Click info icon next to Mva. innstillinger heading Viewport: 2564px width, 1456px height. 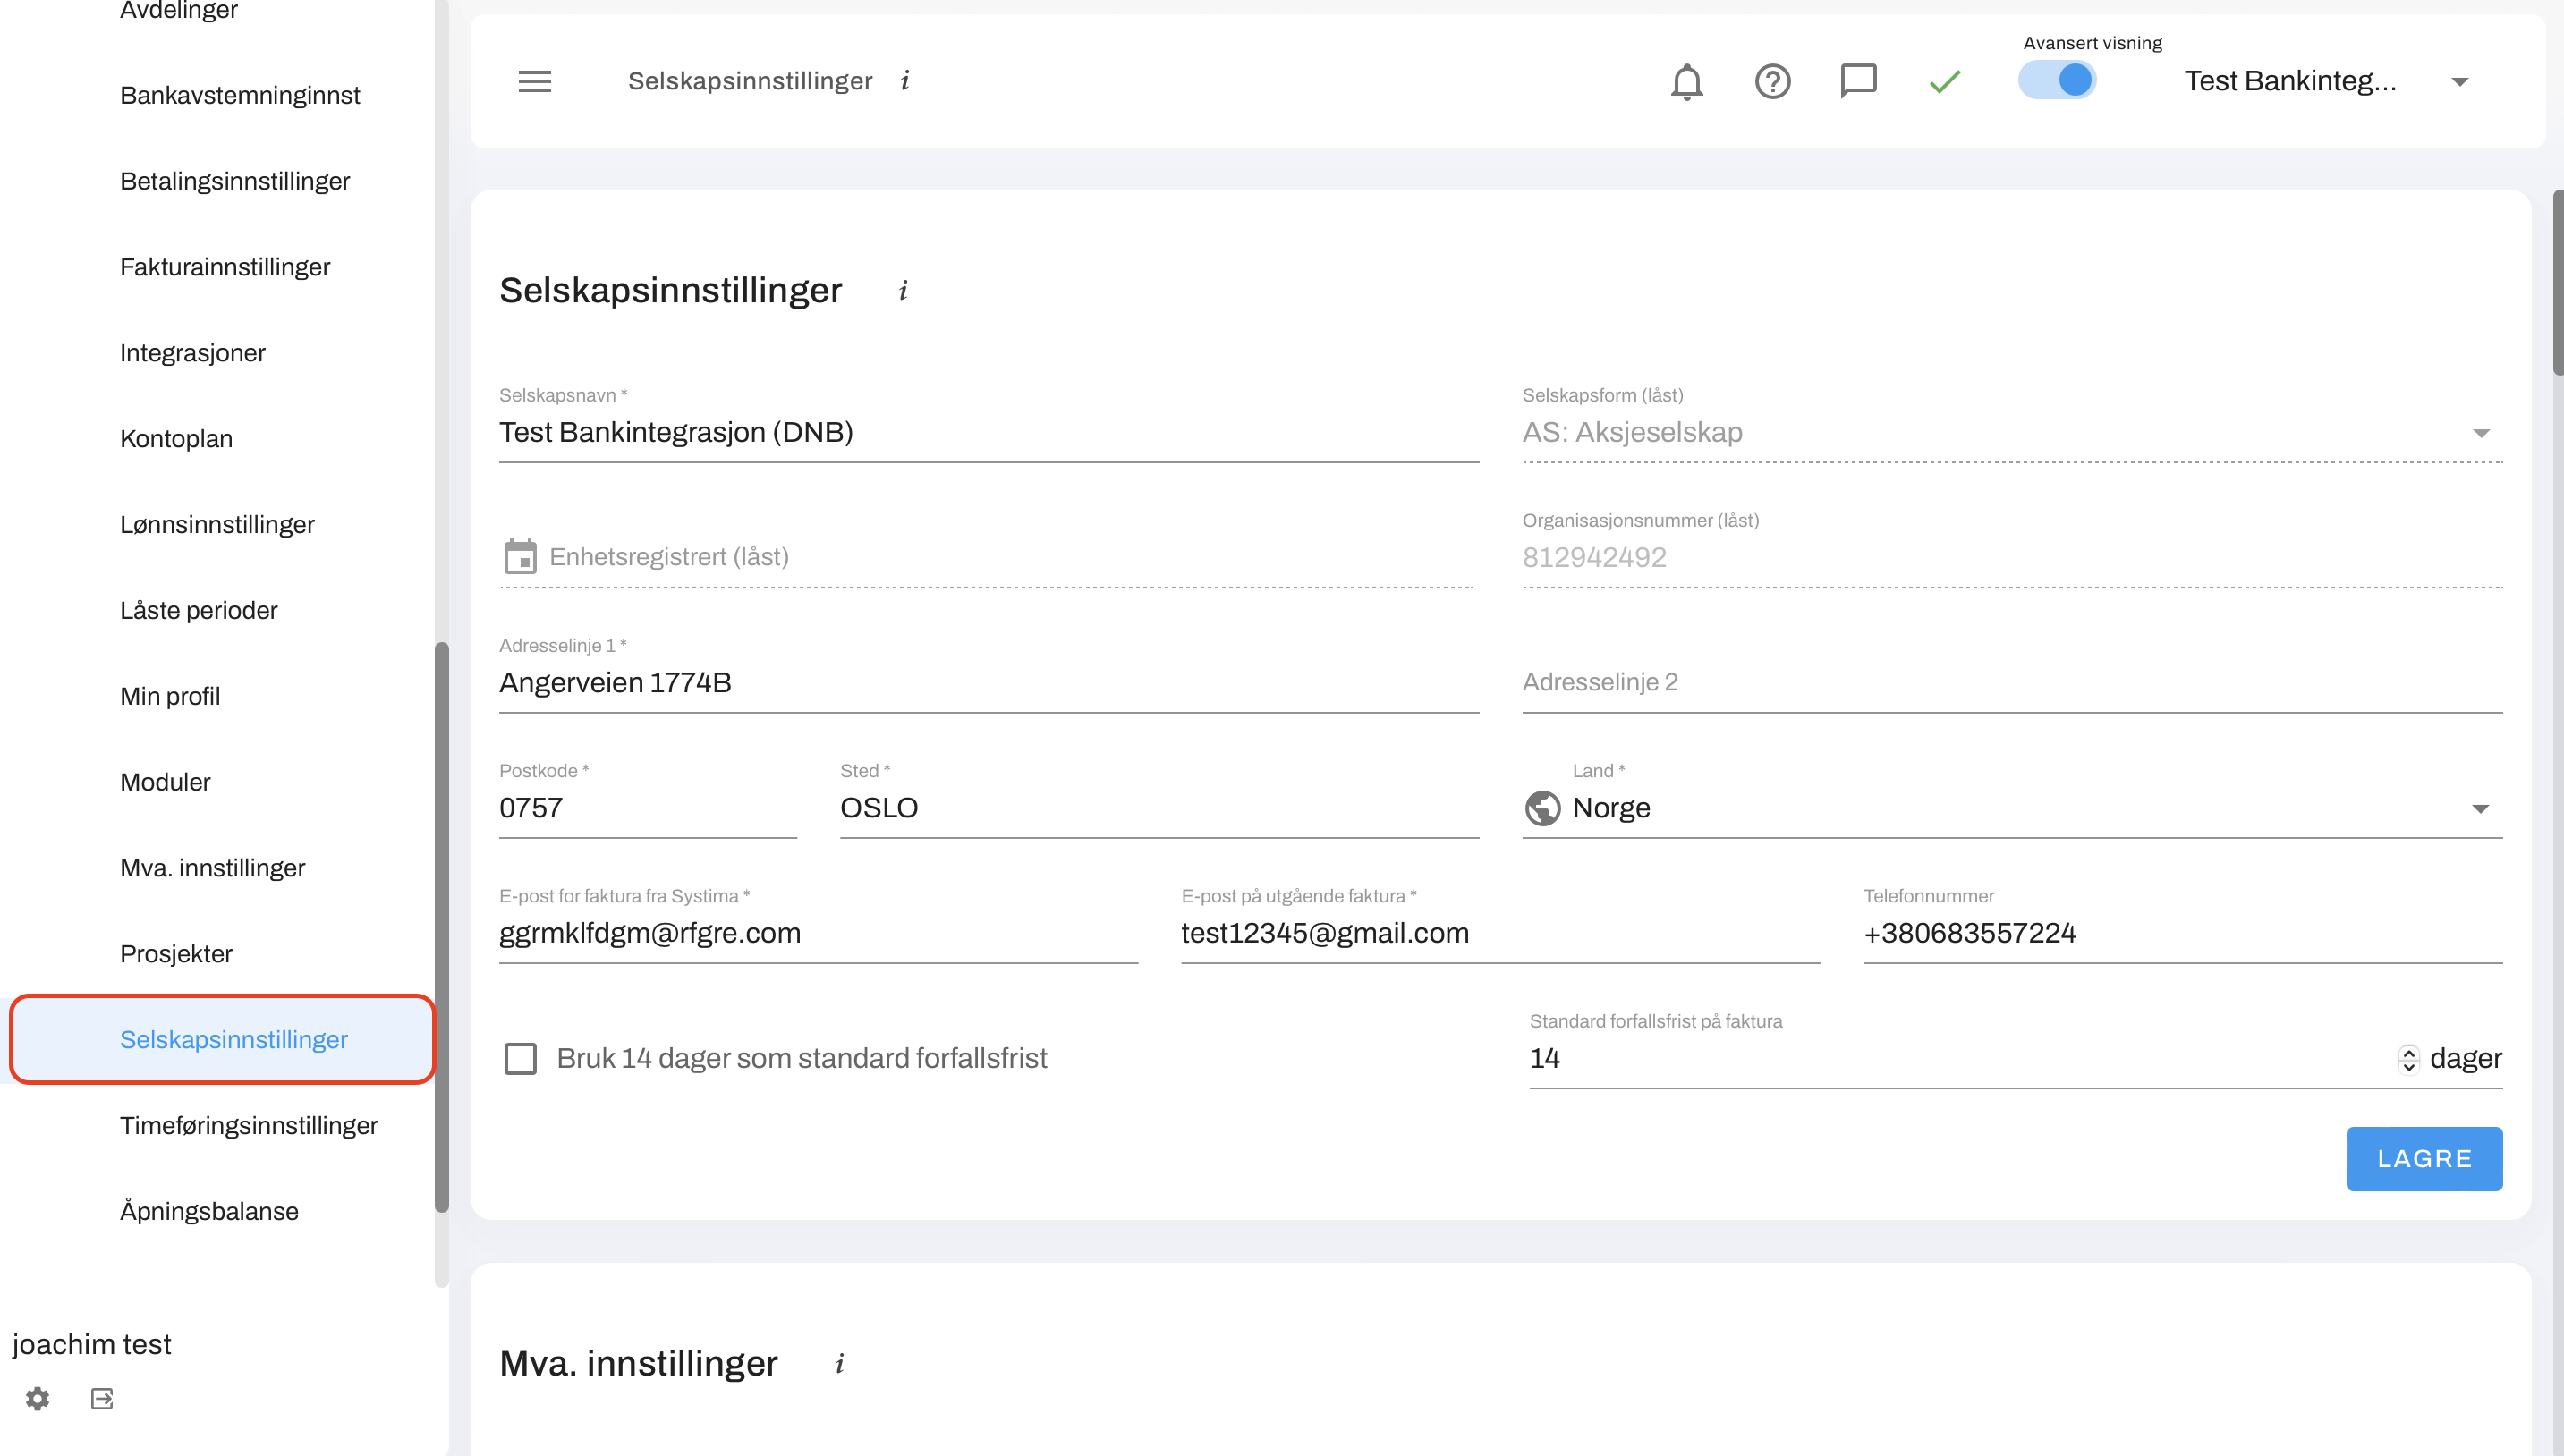tap(840, 1363)
